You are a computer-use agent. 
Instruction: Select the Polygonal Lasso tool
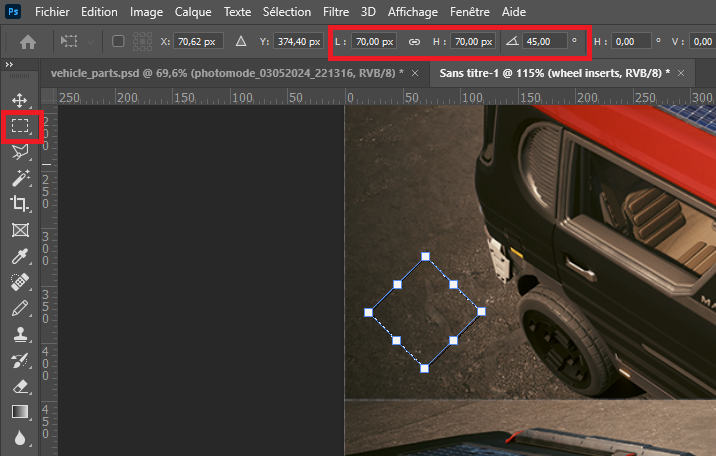[x=19, y=152]
